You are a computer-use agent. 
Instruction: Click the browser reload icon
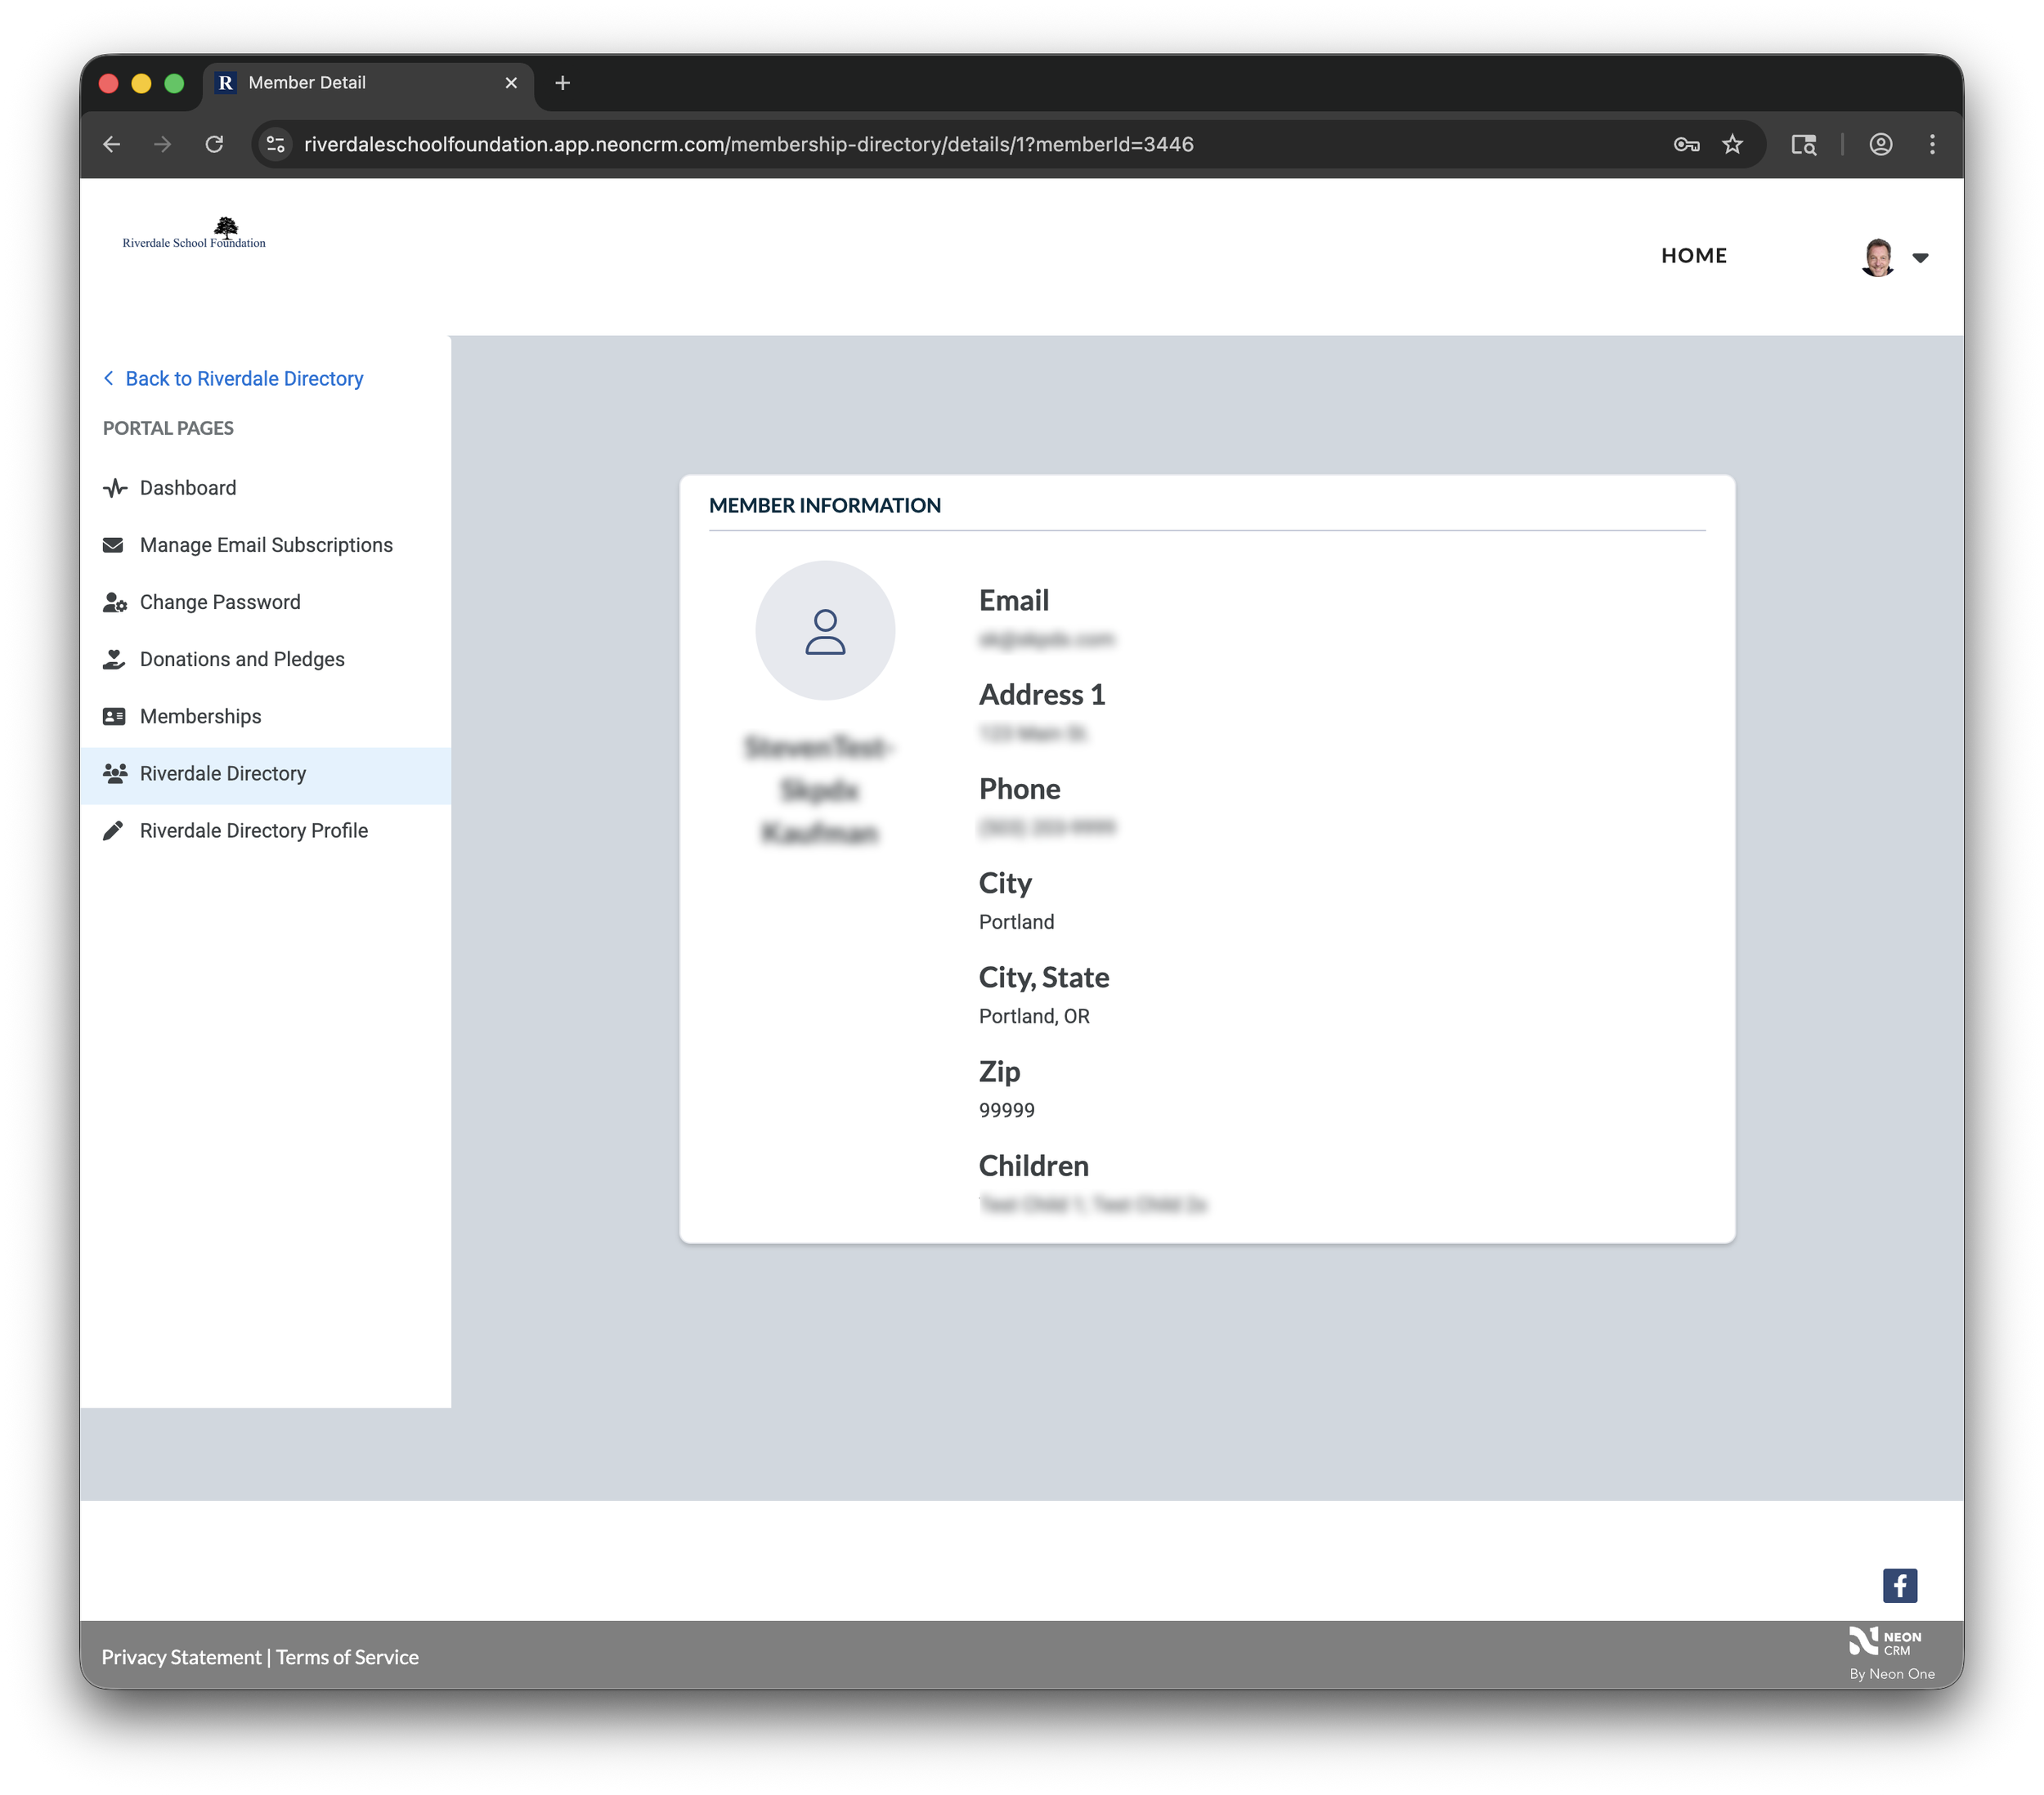coord(214,144)
